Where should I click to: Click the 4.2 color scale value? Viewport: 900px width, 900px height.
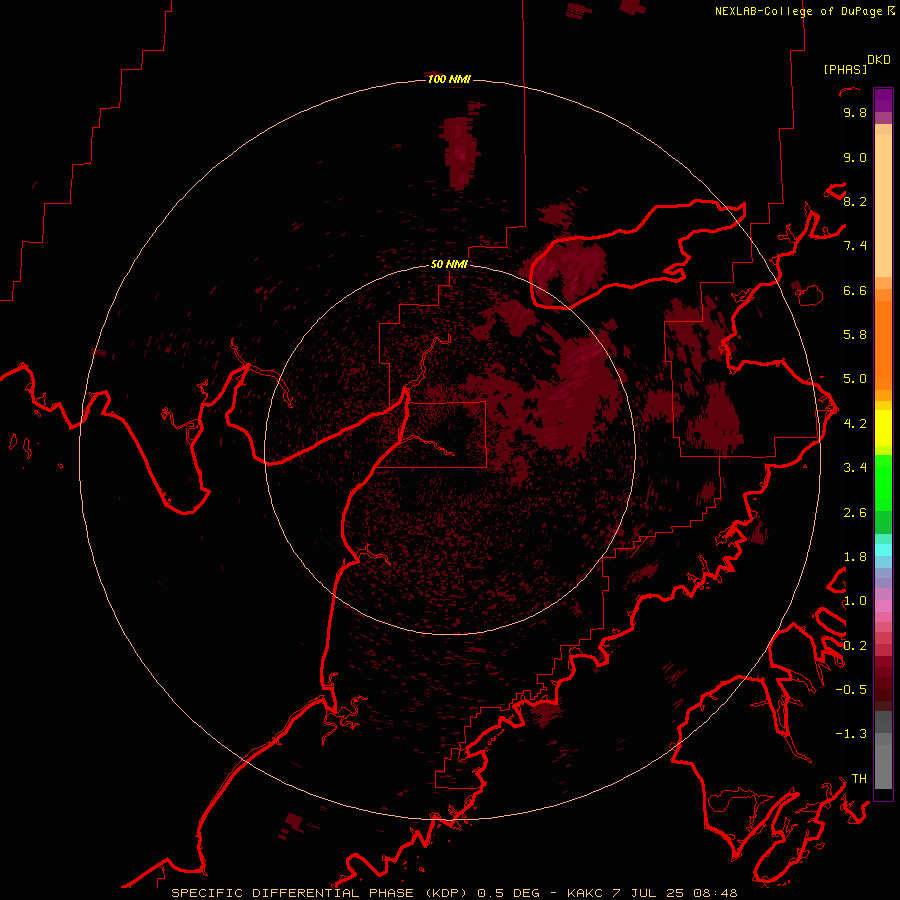[855, 424]
